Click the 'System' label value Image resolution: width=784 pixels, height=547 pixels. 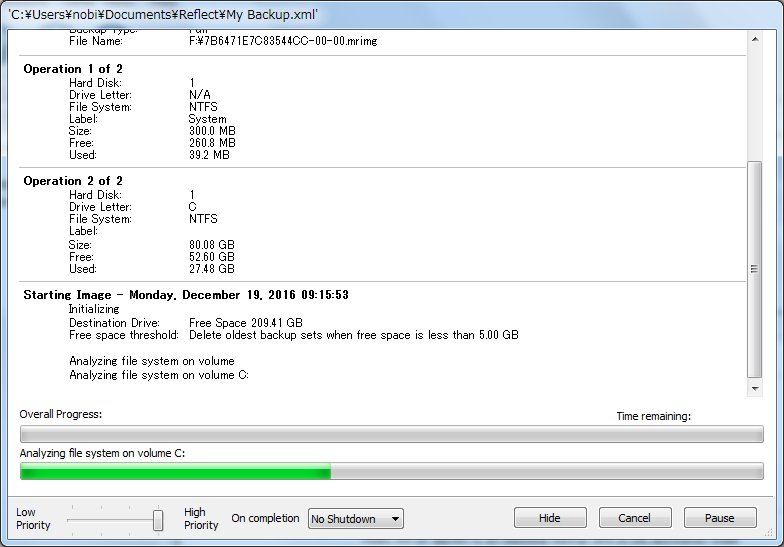pos(208,119)
